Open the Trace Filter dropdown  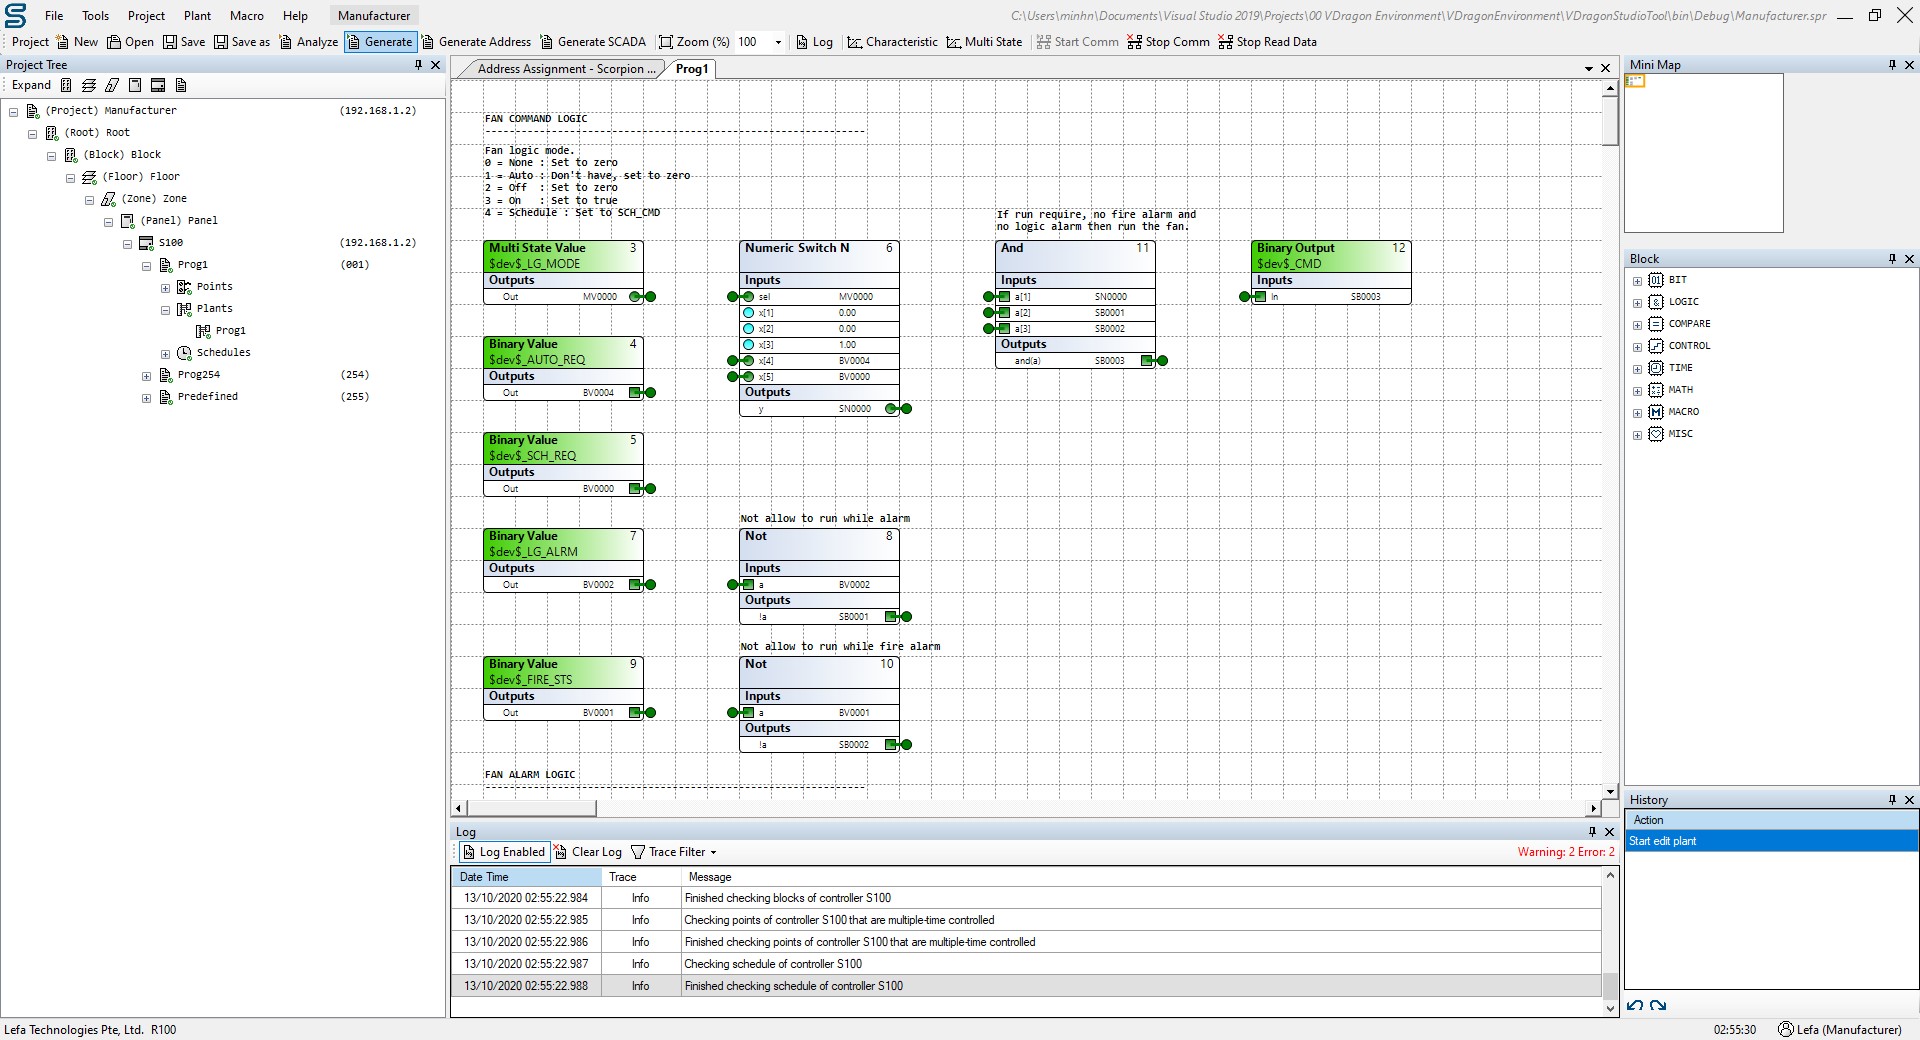tap(674, 852)
